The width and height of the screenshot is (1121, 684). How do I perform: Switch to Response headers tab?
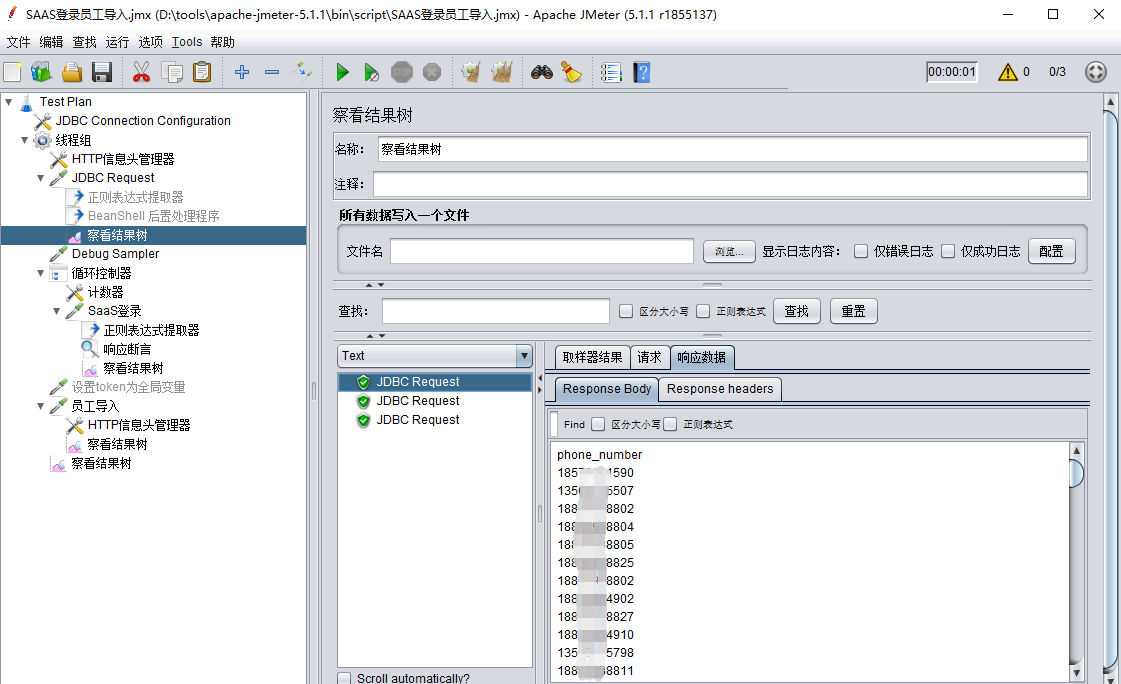(720, 389)
